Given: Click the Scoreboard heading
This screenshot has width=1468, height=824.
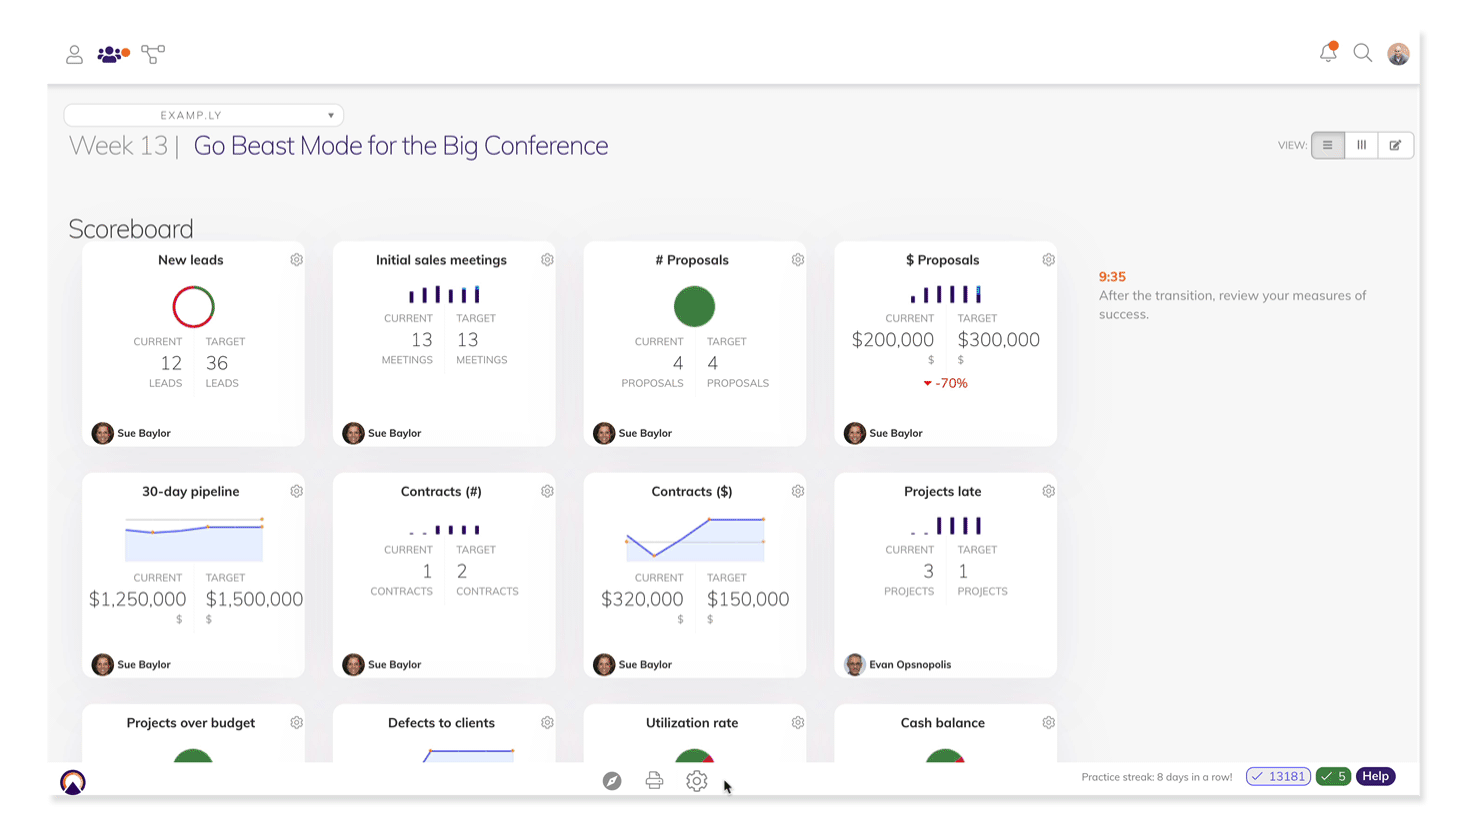Looking at the screenshot, I should [131, 229].
